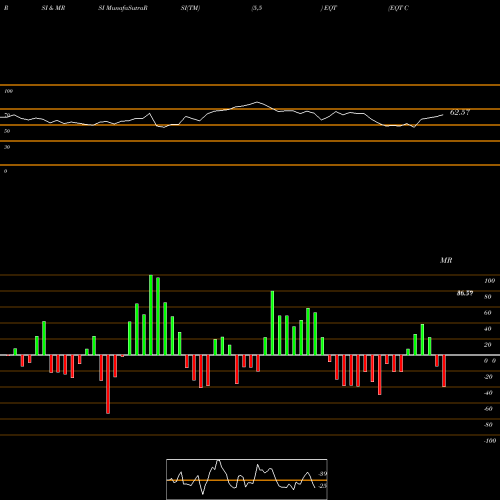Click the 'MR' label above the histogram
This screenshot has width=500, height=500.
tap(446, 260)
